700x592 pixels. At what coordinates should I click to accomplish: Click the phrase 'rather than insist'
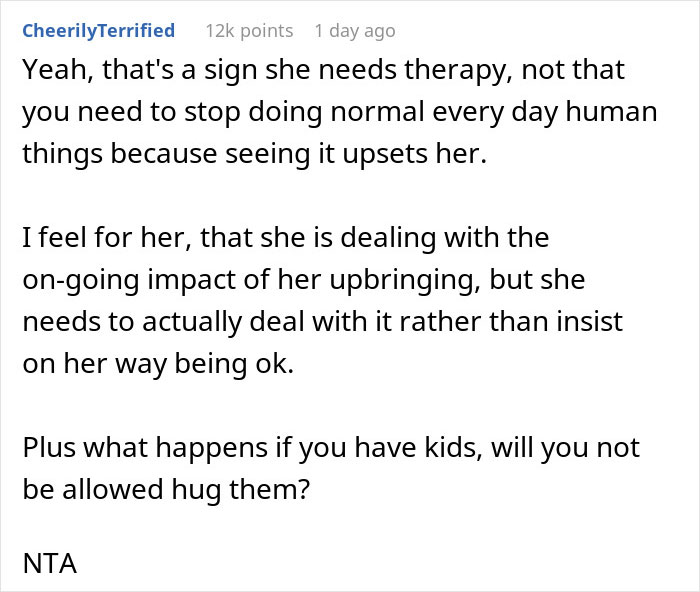(511, 321)
